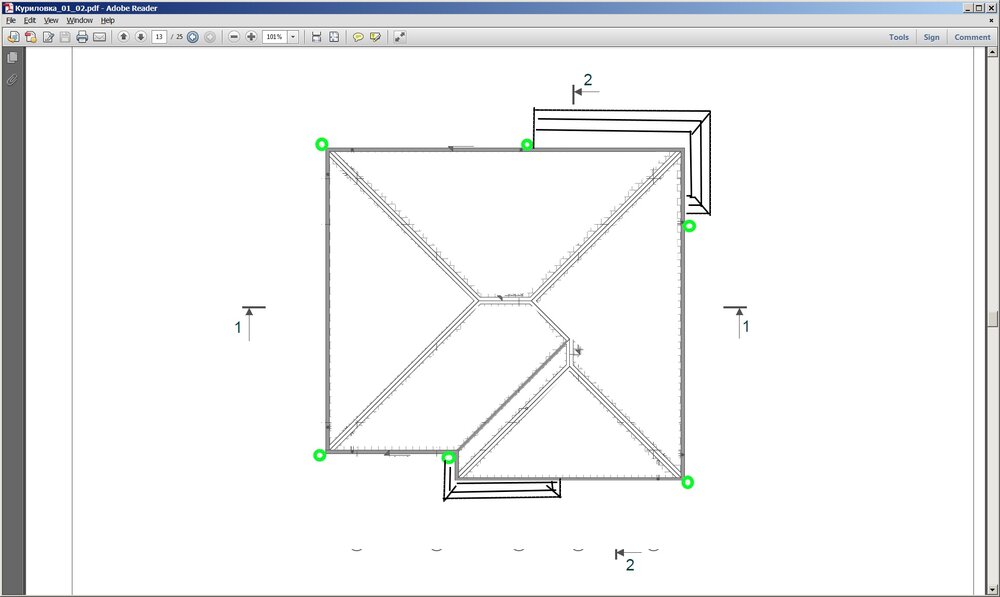Switch to read mode with arrows icon
The height and width of the screenshot is (597, 1000).
point(399,37)
